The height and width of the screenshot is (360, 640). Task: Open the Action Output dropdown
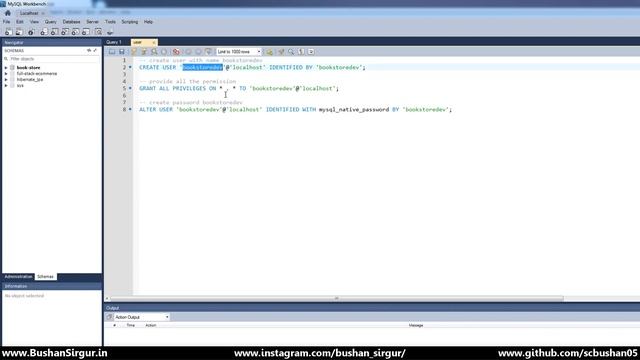(x=142, y=317)
